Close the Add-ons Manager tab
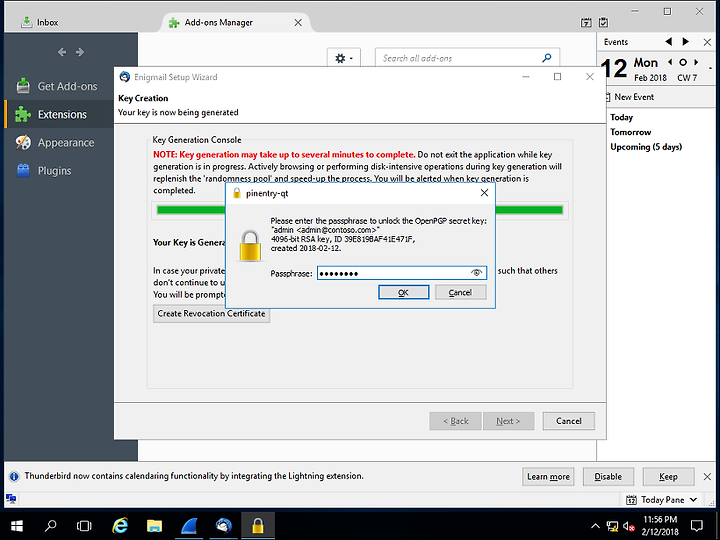The height and width of the screenshot is (540, 720). coord(298,22)
